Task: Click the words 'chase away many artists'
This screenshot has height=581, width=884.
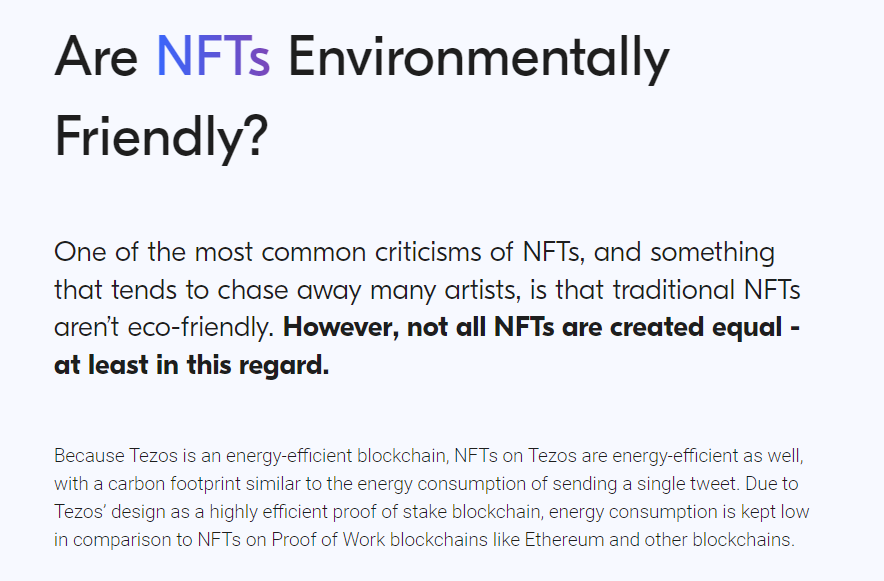Action: tap(368, 290)
